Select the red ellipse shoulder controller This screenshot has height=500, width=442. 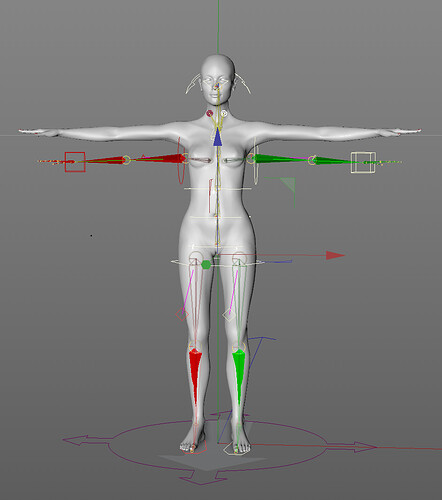click(180, 160)
